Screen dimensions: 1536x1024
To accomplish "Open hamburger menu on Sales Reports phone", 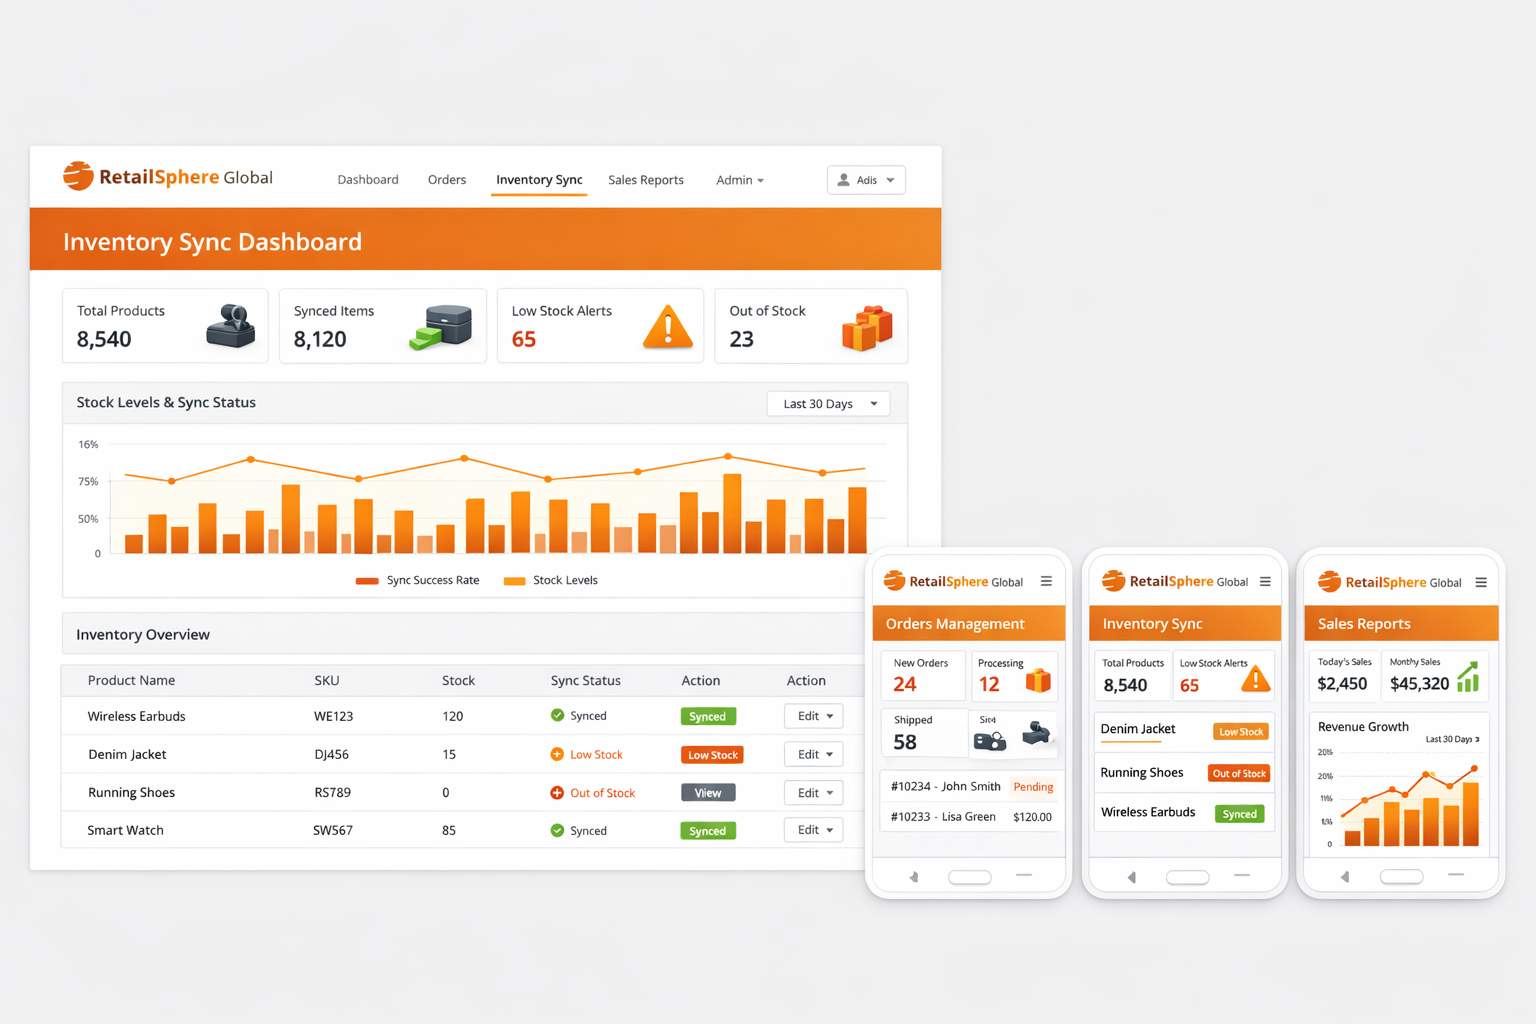I will (x=1481, y=582).
